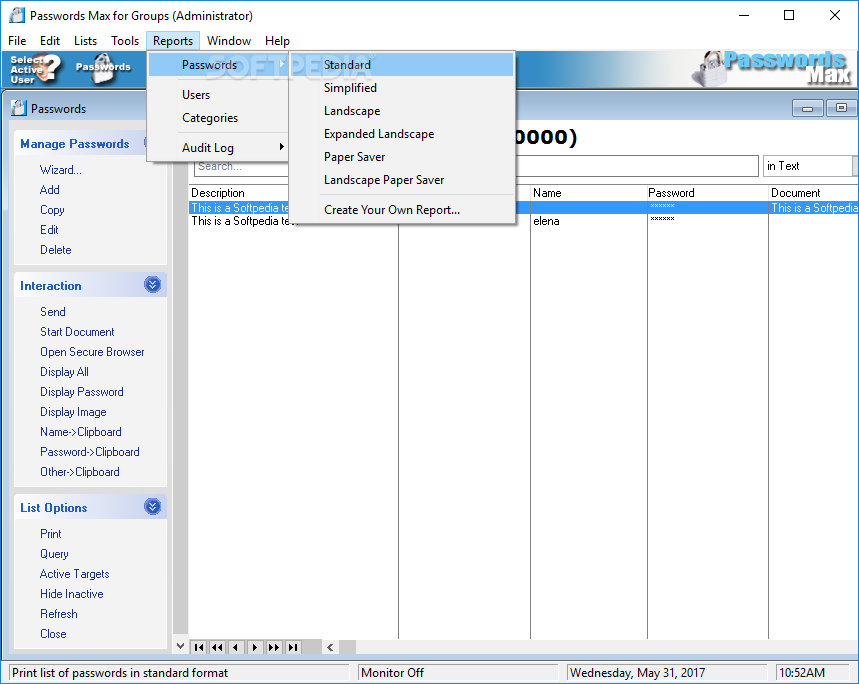Select Standard password report
Viewport: 859px width, 684px height.
click(x=402, y=65)
